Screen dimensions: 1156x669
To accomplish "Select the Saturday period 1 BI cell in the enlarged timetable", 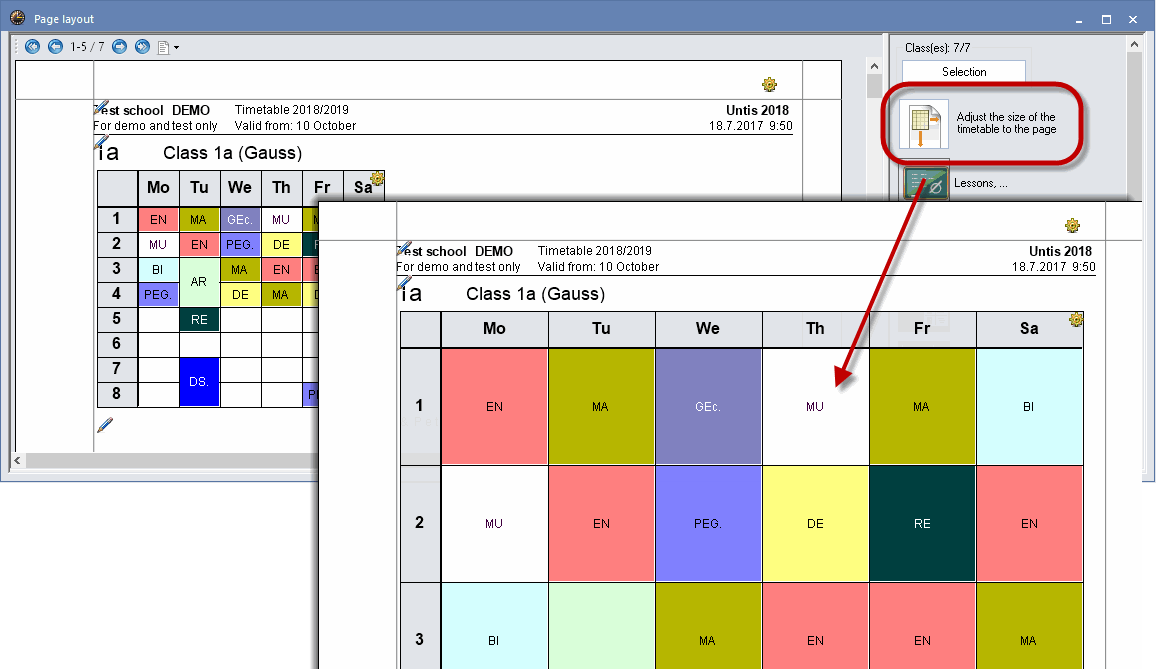I will (x=1029, y=406).
